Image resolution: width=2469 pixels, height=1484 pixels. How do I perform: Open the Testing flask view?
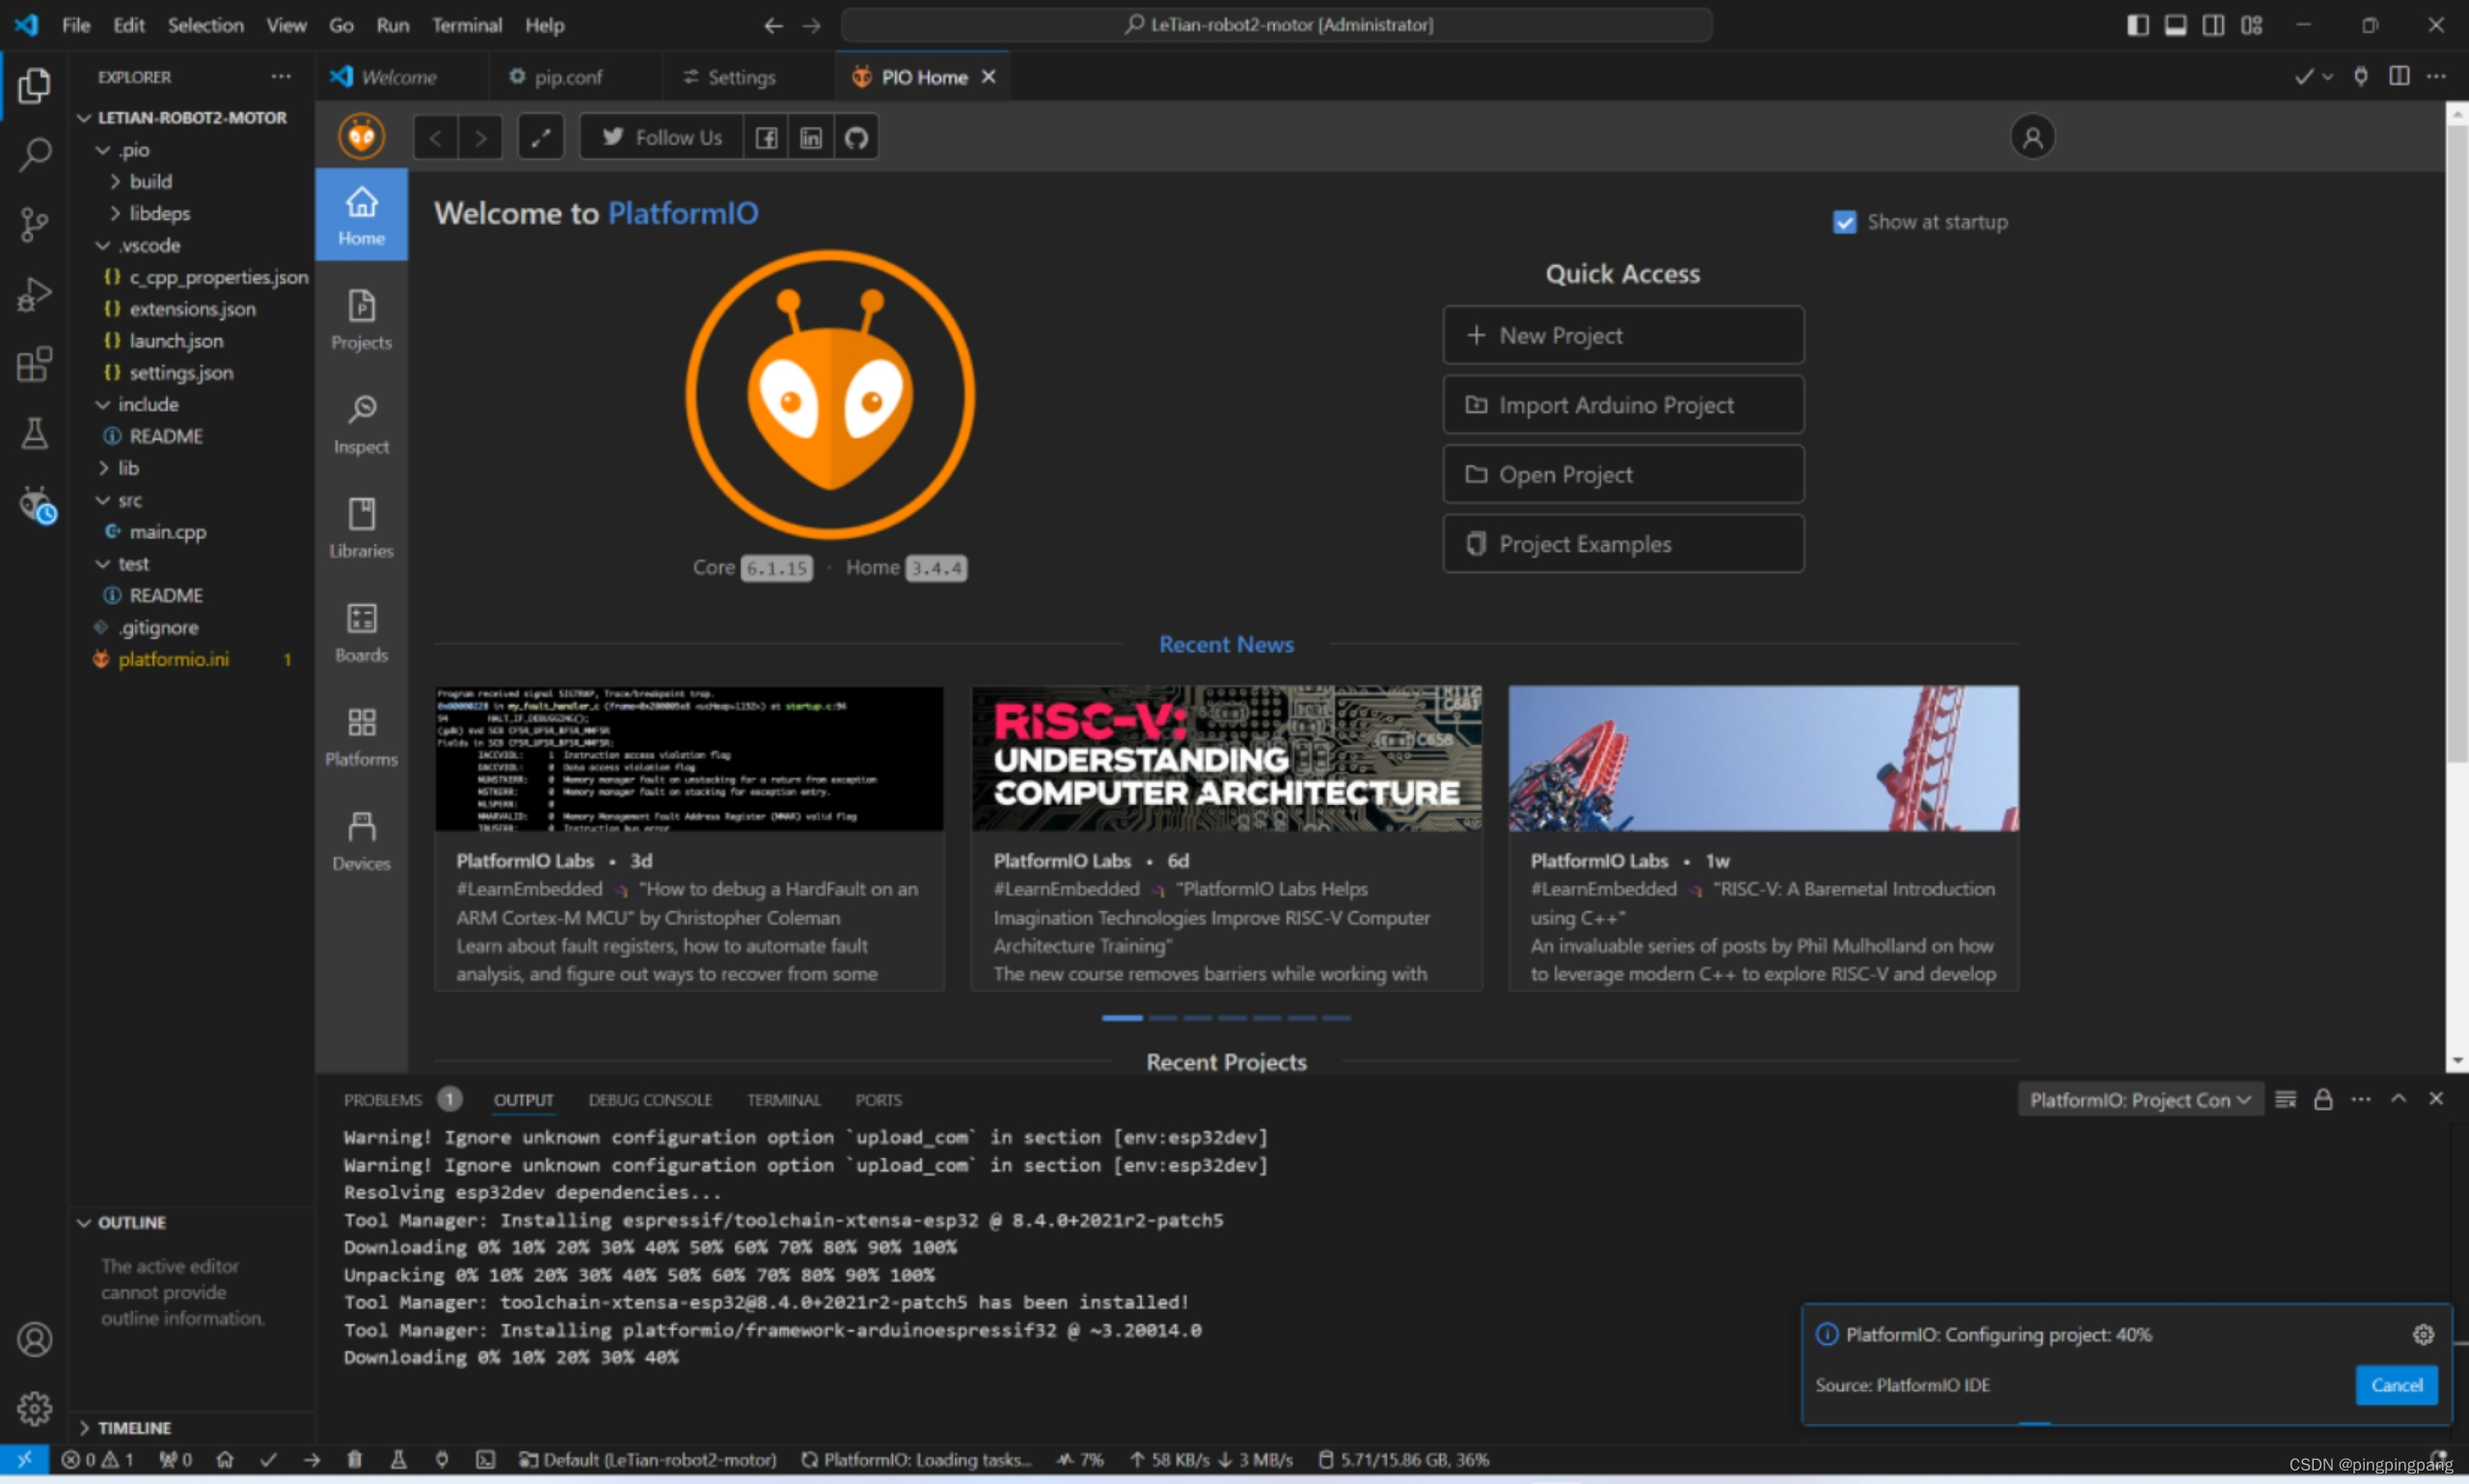(x=34, y=433)
